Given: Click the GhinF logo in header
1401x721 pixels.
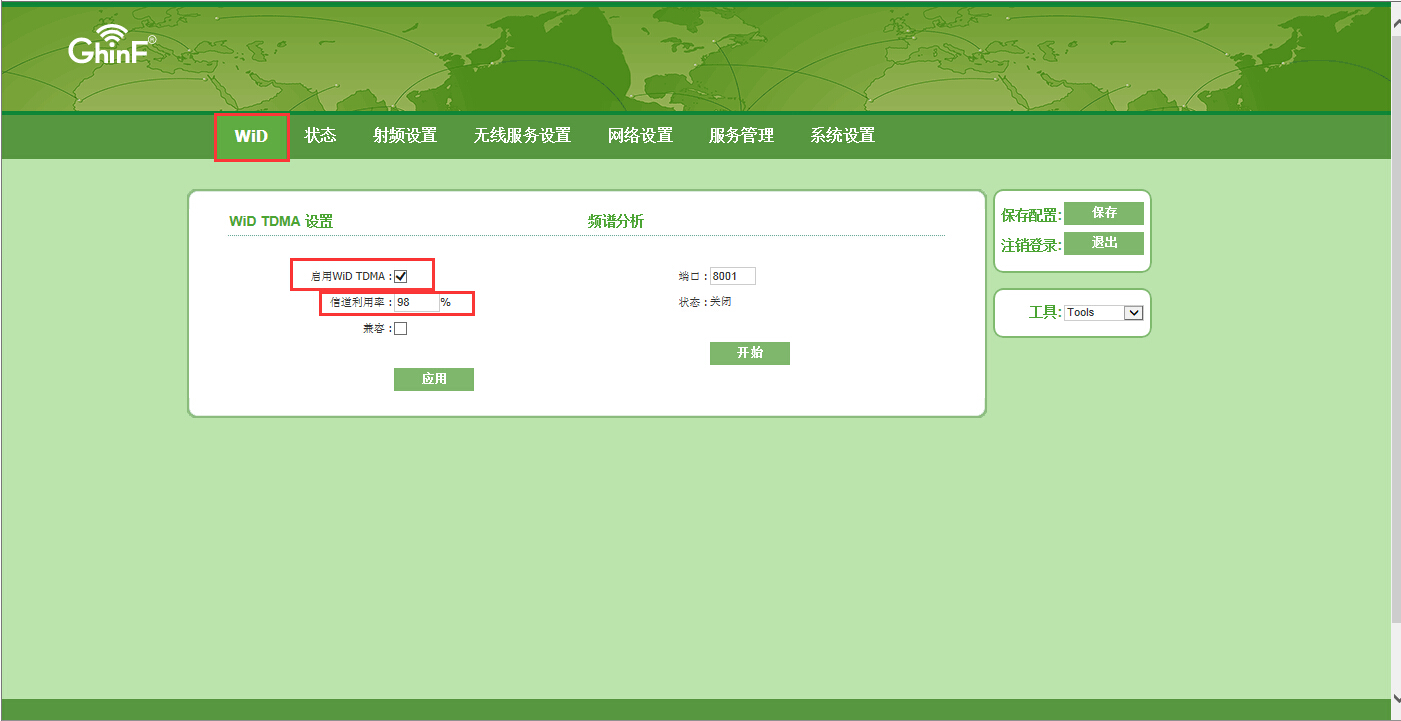Looking at the screenshot, I should (110, 47).
